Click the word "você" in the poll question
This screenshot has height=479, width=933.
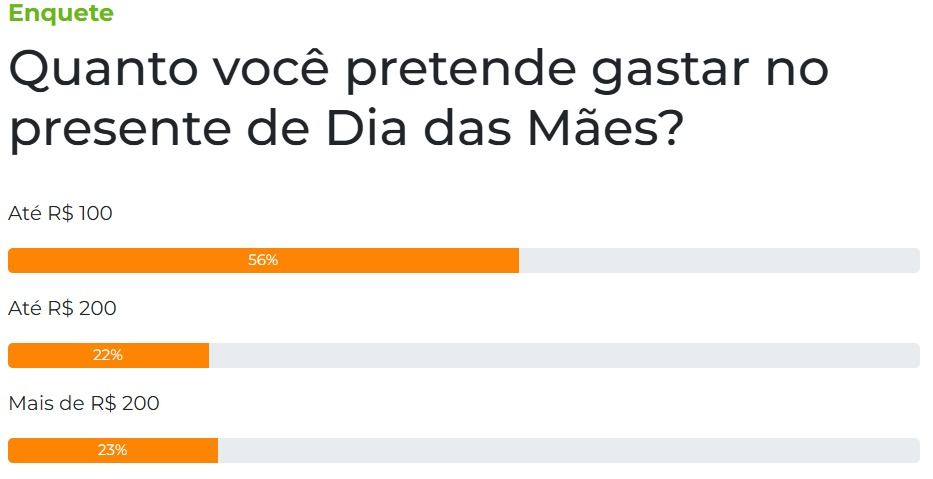(x=271, y=67)
